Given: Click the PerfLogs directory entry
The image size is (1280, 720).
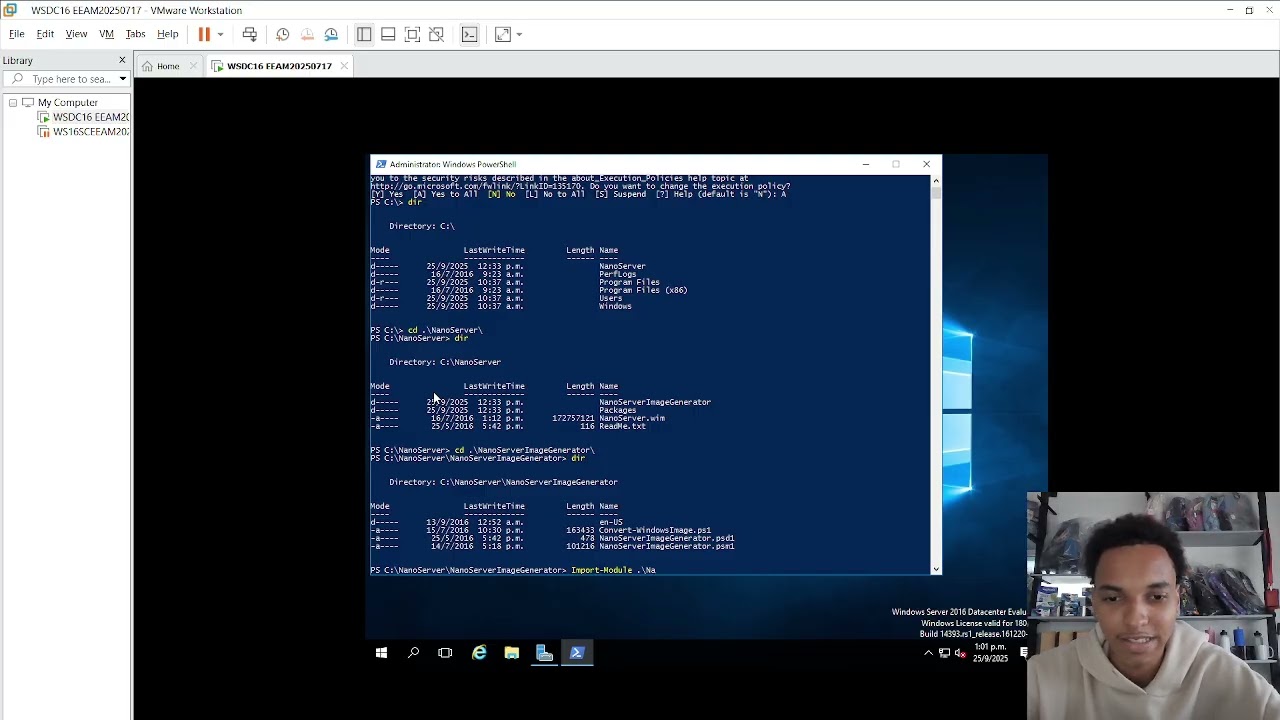Looking at the screenshot, I should (x=617, y=274).
